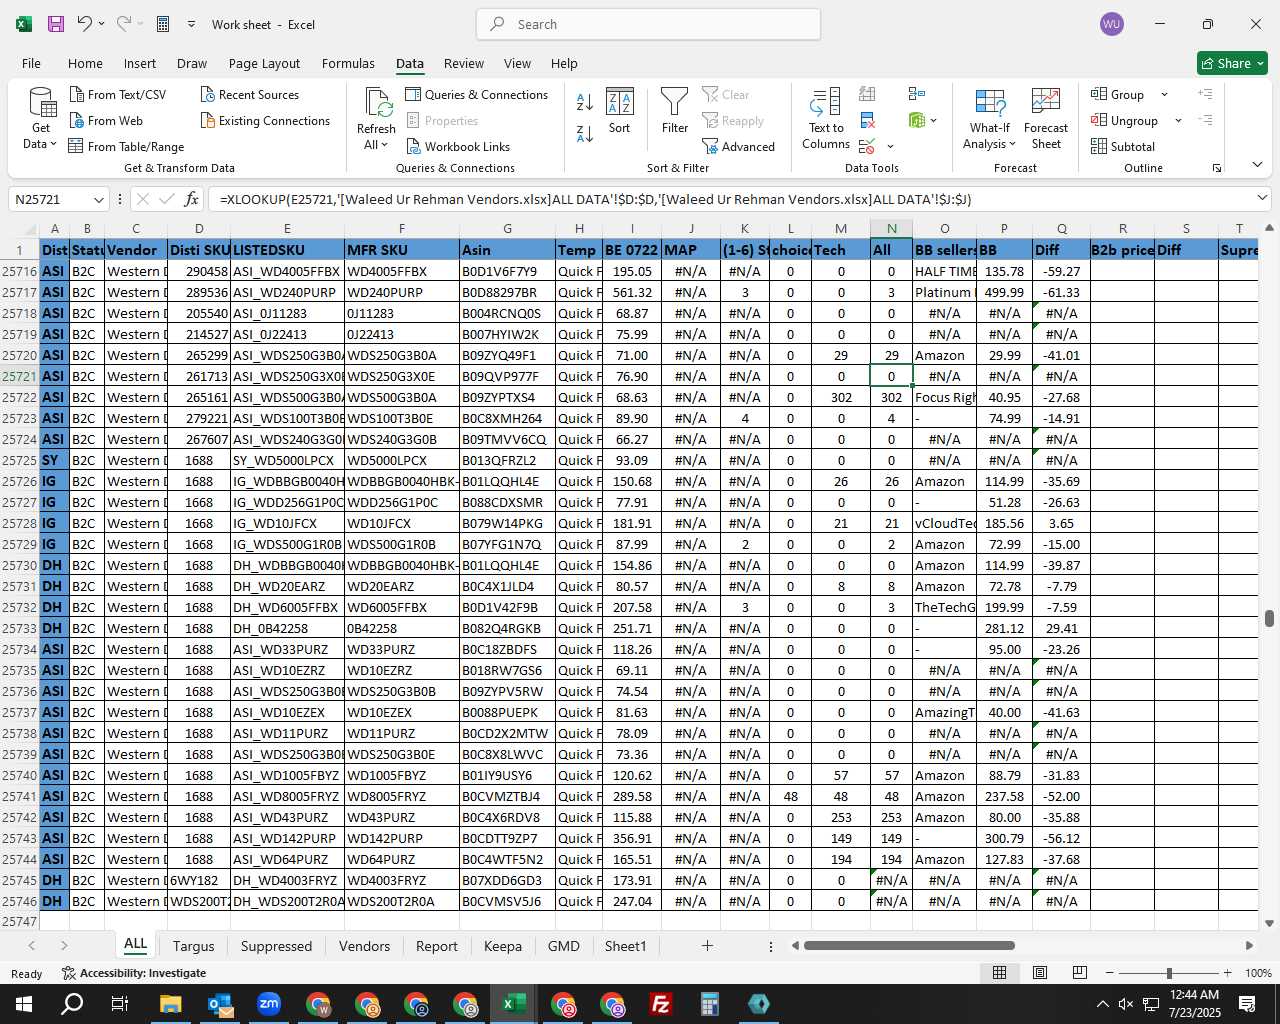Open FileZilla from the taskbar
This screenshot has width=1280, height=1024.
(660, 1004)
